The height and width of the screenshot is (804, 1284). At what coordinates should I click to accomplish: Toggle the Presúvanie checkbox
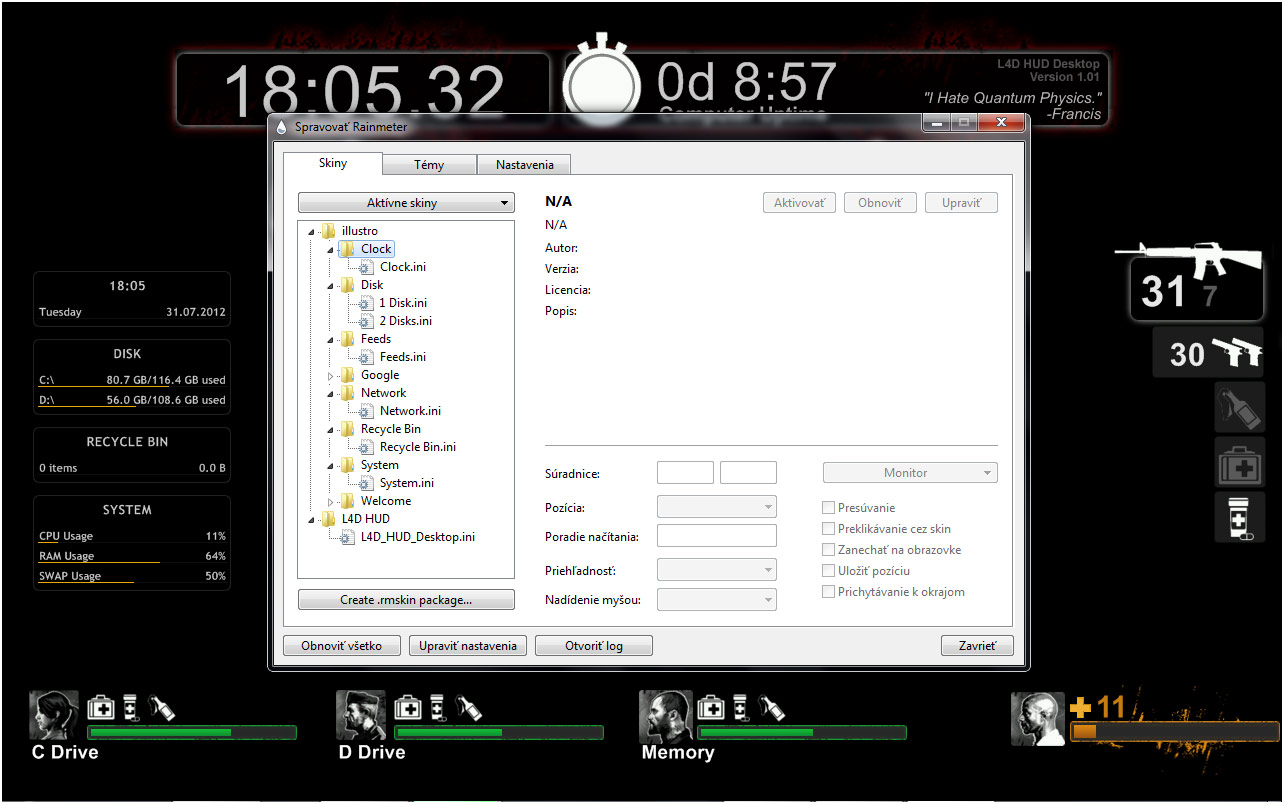pos(828,508)
